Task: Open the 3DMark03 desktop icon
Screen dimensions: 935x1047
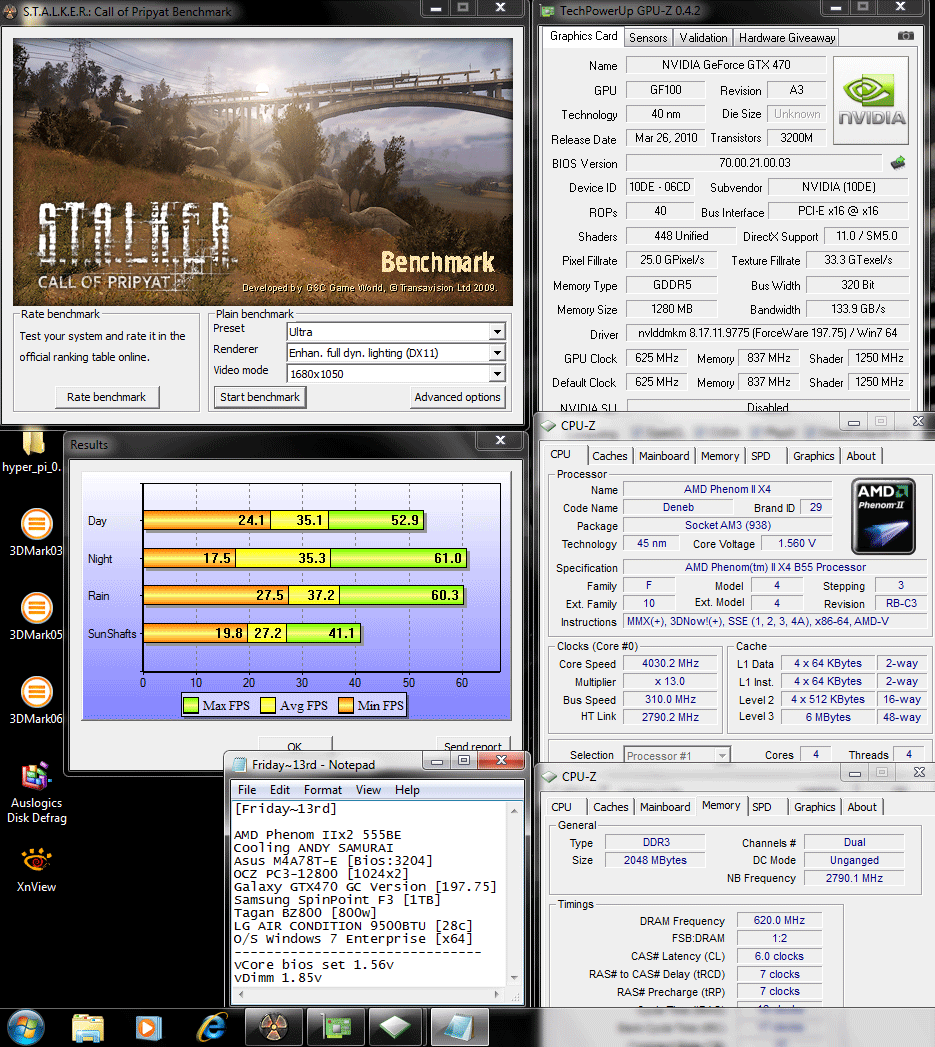Action: [x=36, y=532]
